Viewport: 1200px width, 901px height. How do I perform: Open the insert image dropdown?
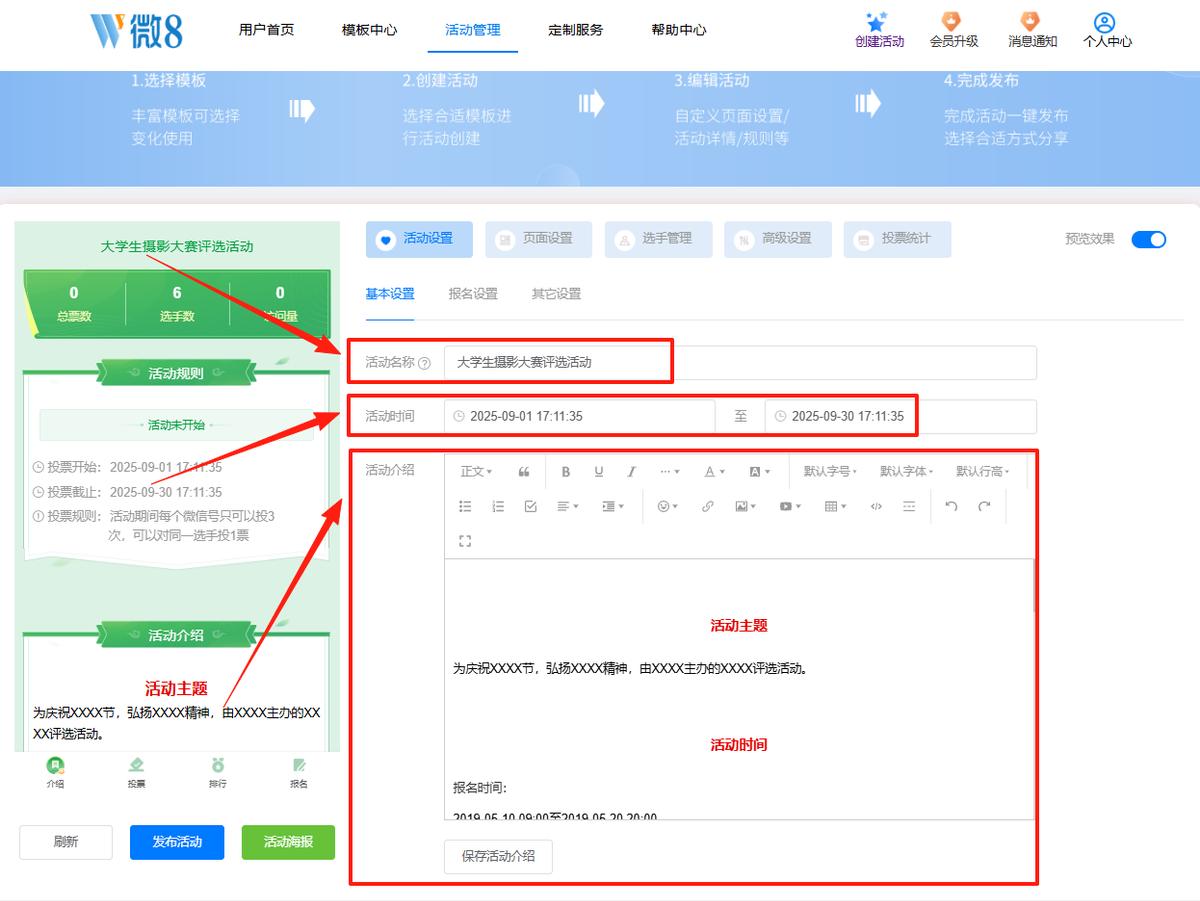(745, 507)
